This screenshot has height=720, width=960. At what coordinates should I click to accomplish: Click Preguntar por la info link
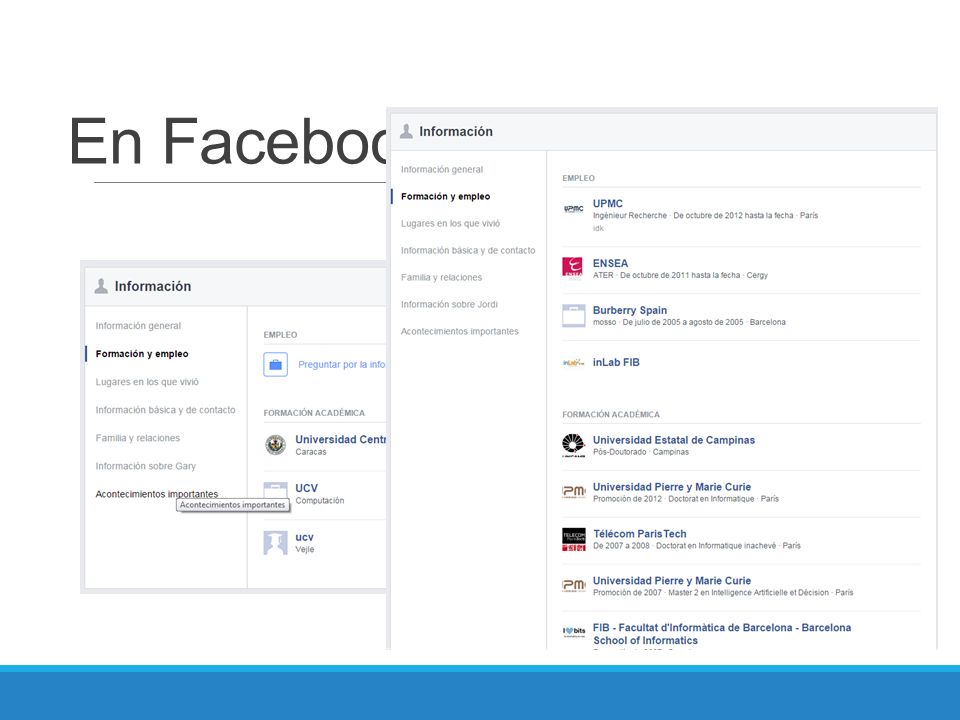click(x=341, y=365)
